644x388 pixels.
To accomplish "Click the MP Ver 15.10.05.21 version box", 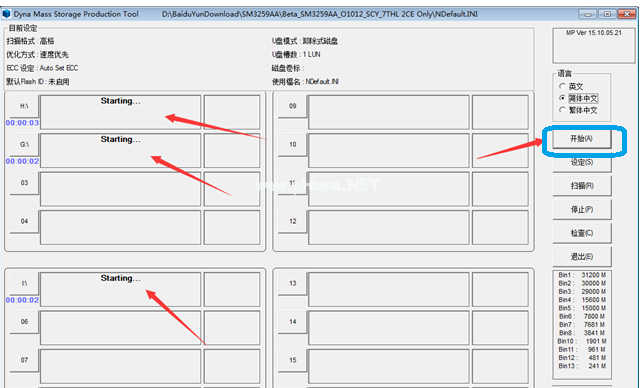I will coord(593,45).
